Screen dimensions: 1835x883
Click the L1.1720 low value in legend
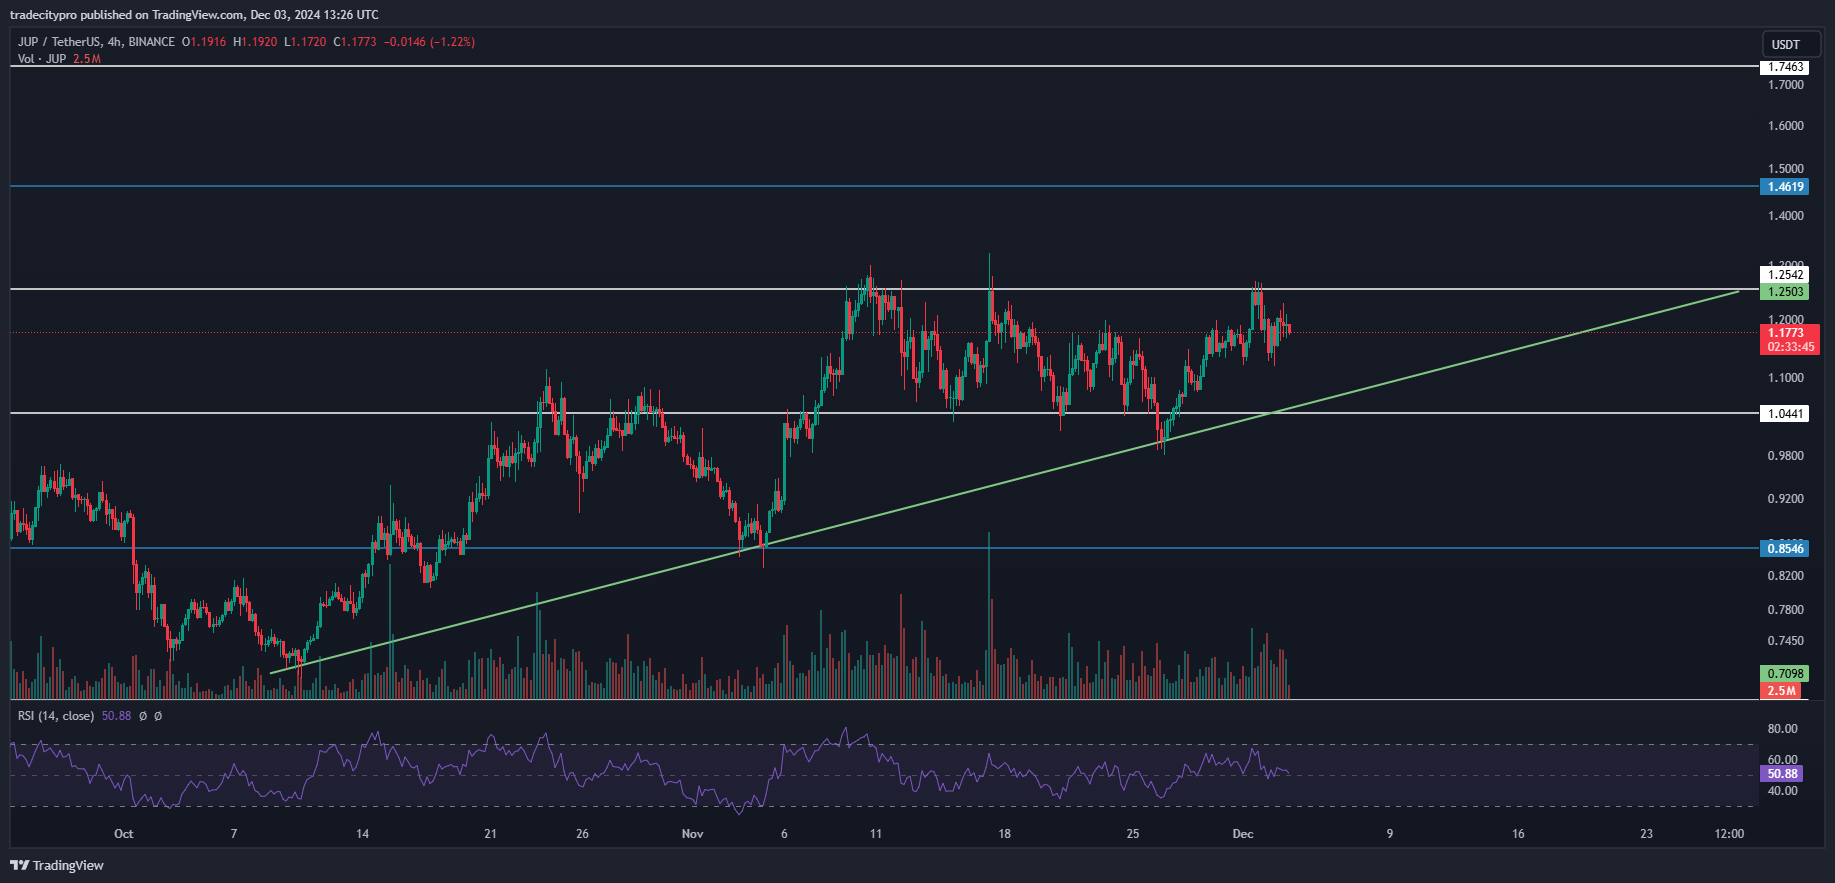point(305,42)
